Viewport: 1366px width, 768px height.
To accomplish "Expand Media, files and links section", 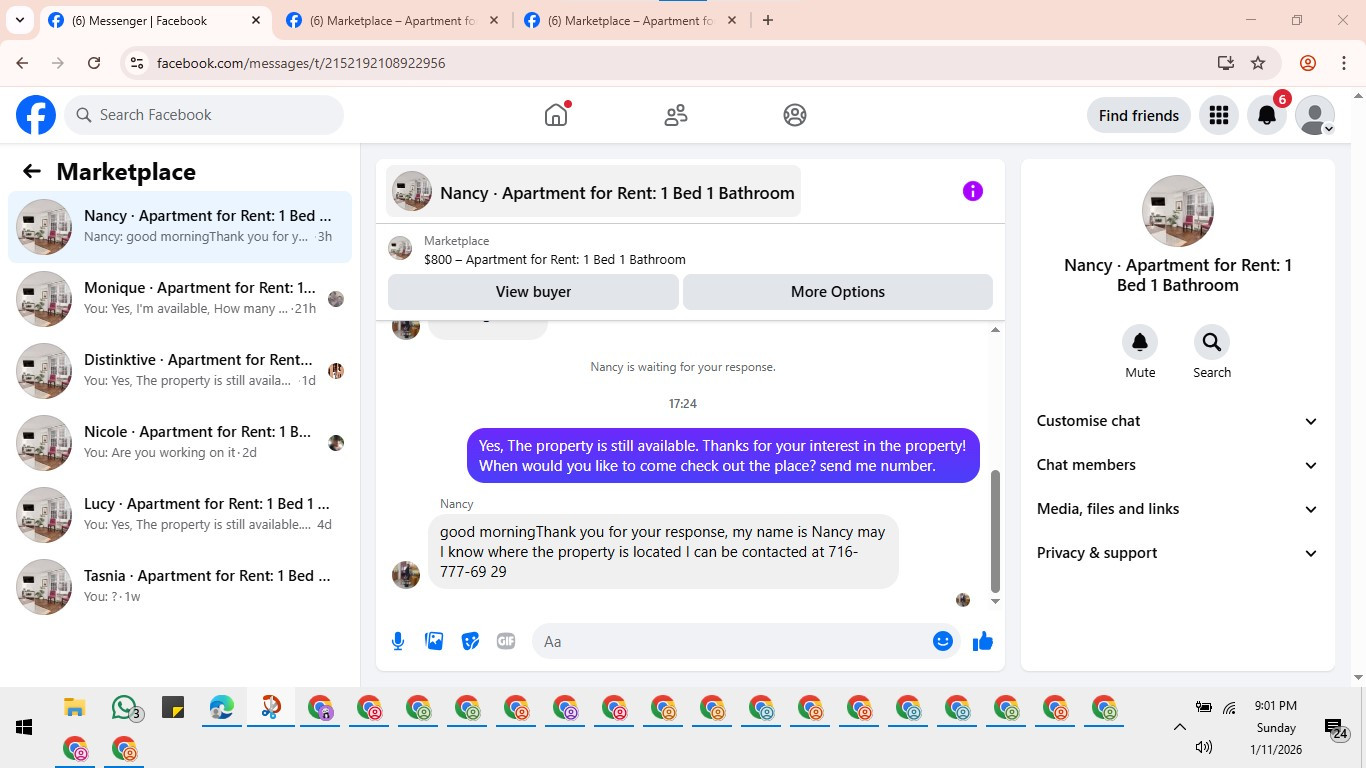I will click(1178, 509).
